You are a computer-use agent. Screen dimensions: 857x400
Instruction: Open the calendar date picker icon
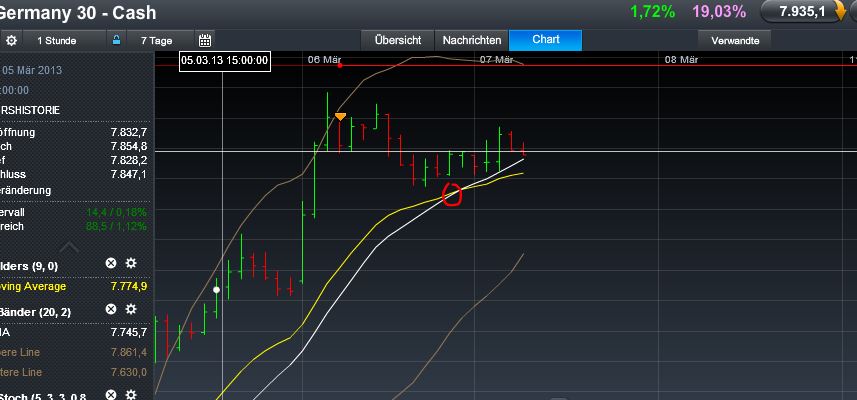point(205,40)
